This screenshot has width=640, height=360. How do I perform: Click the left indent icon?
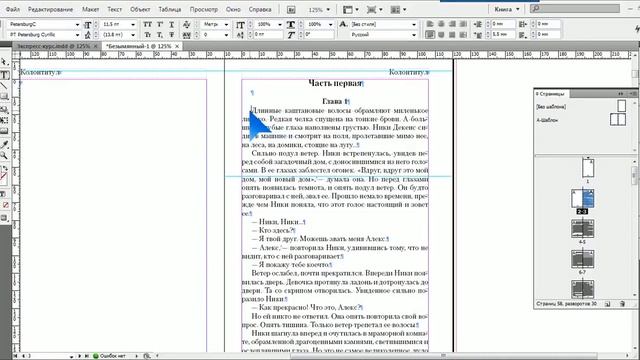478,24
